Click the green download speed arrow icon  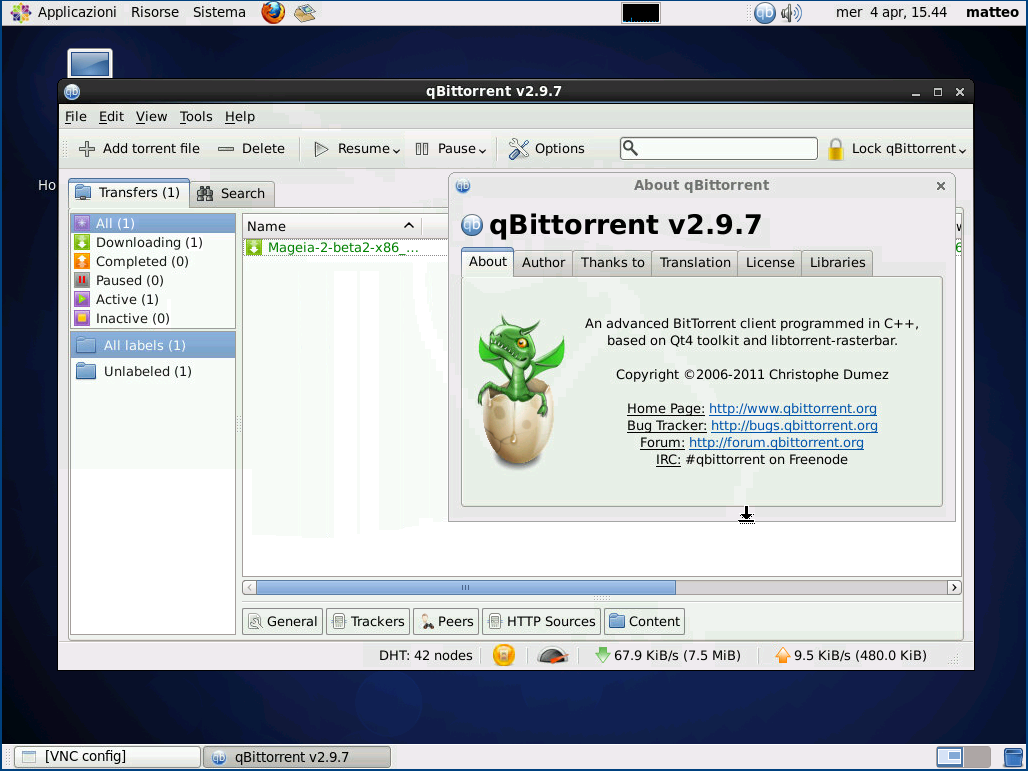[602, 656]
